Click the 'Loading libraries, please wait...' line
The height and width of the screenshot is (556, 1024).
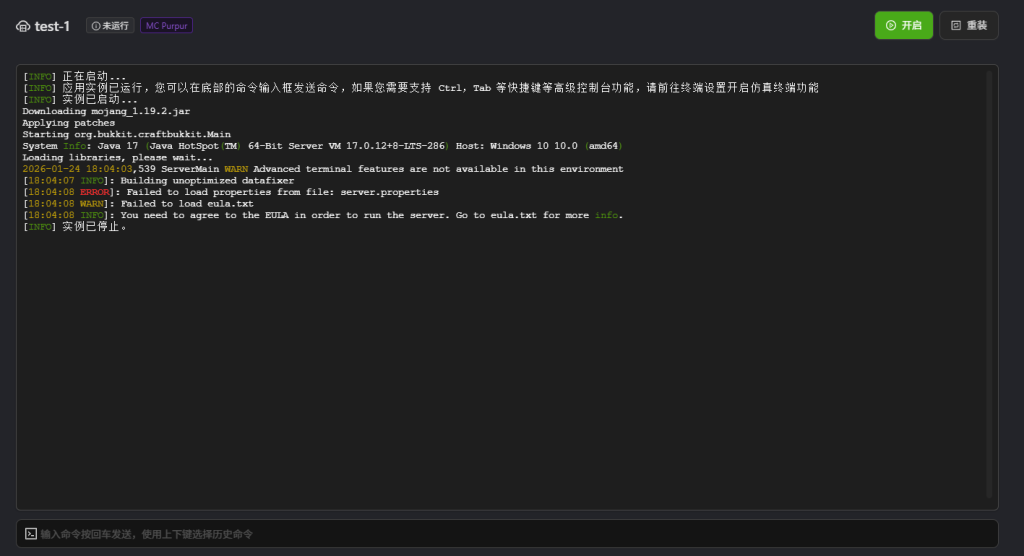pyautogui.click(x=117, y=157)
